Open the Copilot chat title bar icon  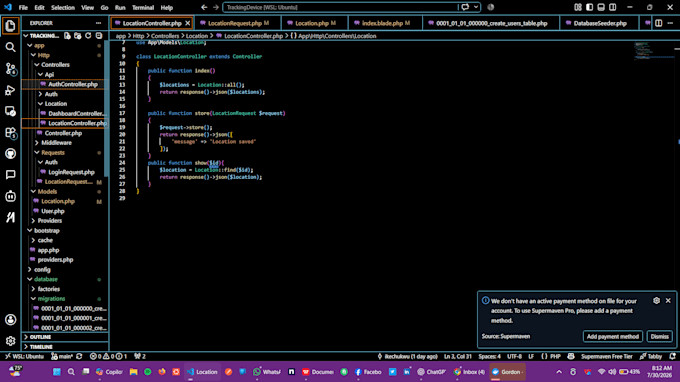click(x=465, y=7)
